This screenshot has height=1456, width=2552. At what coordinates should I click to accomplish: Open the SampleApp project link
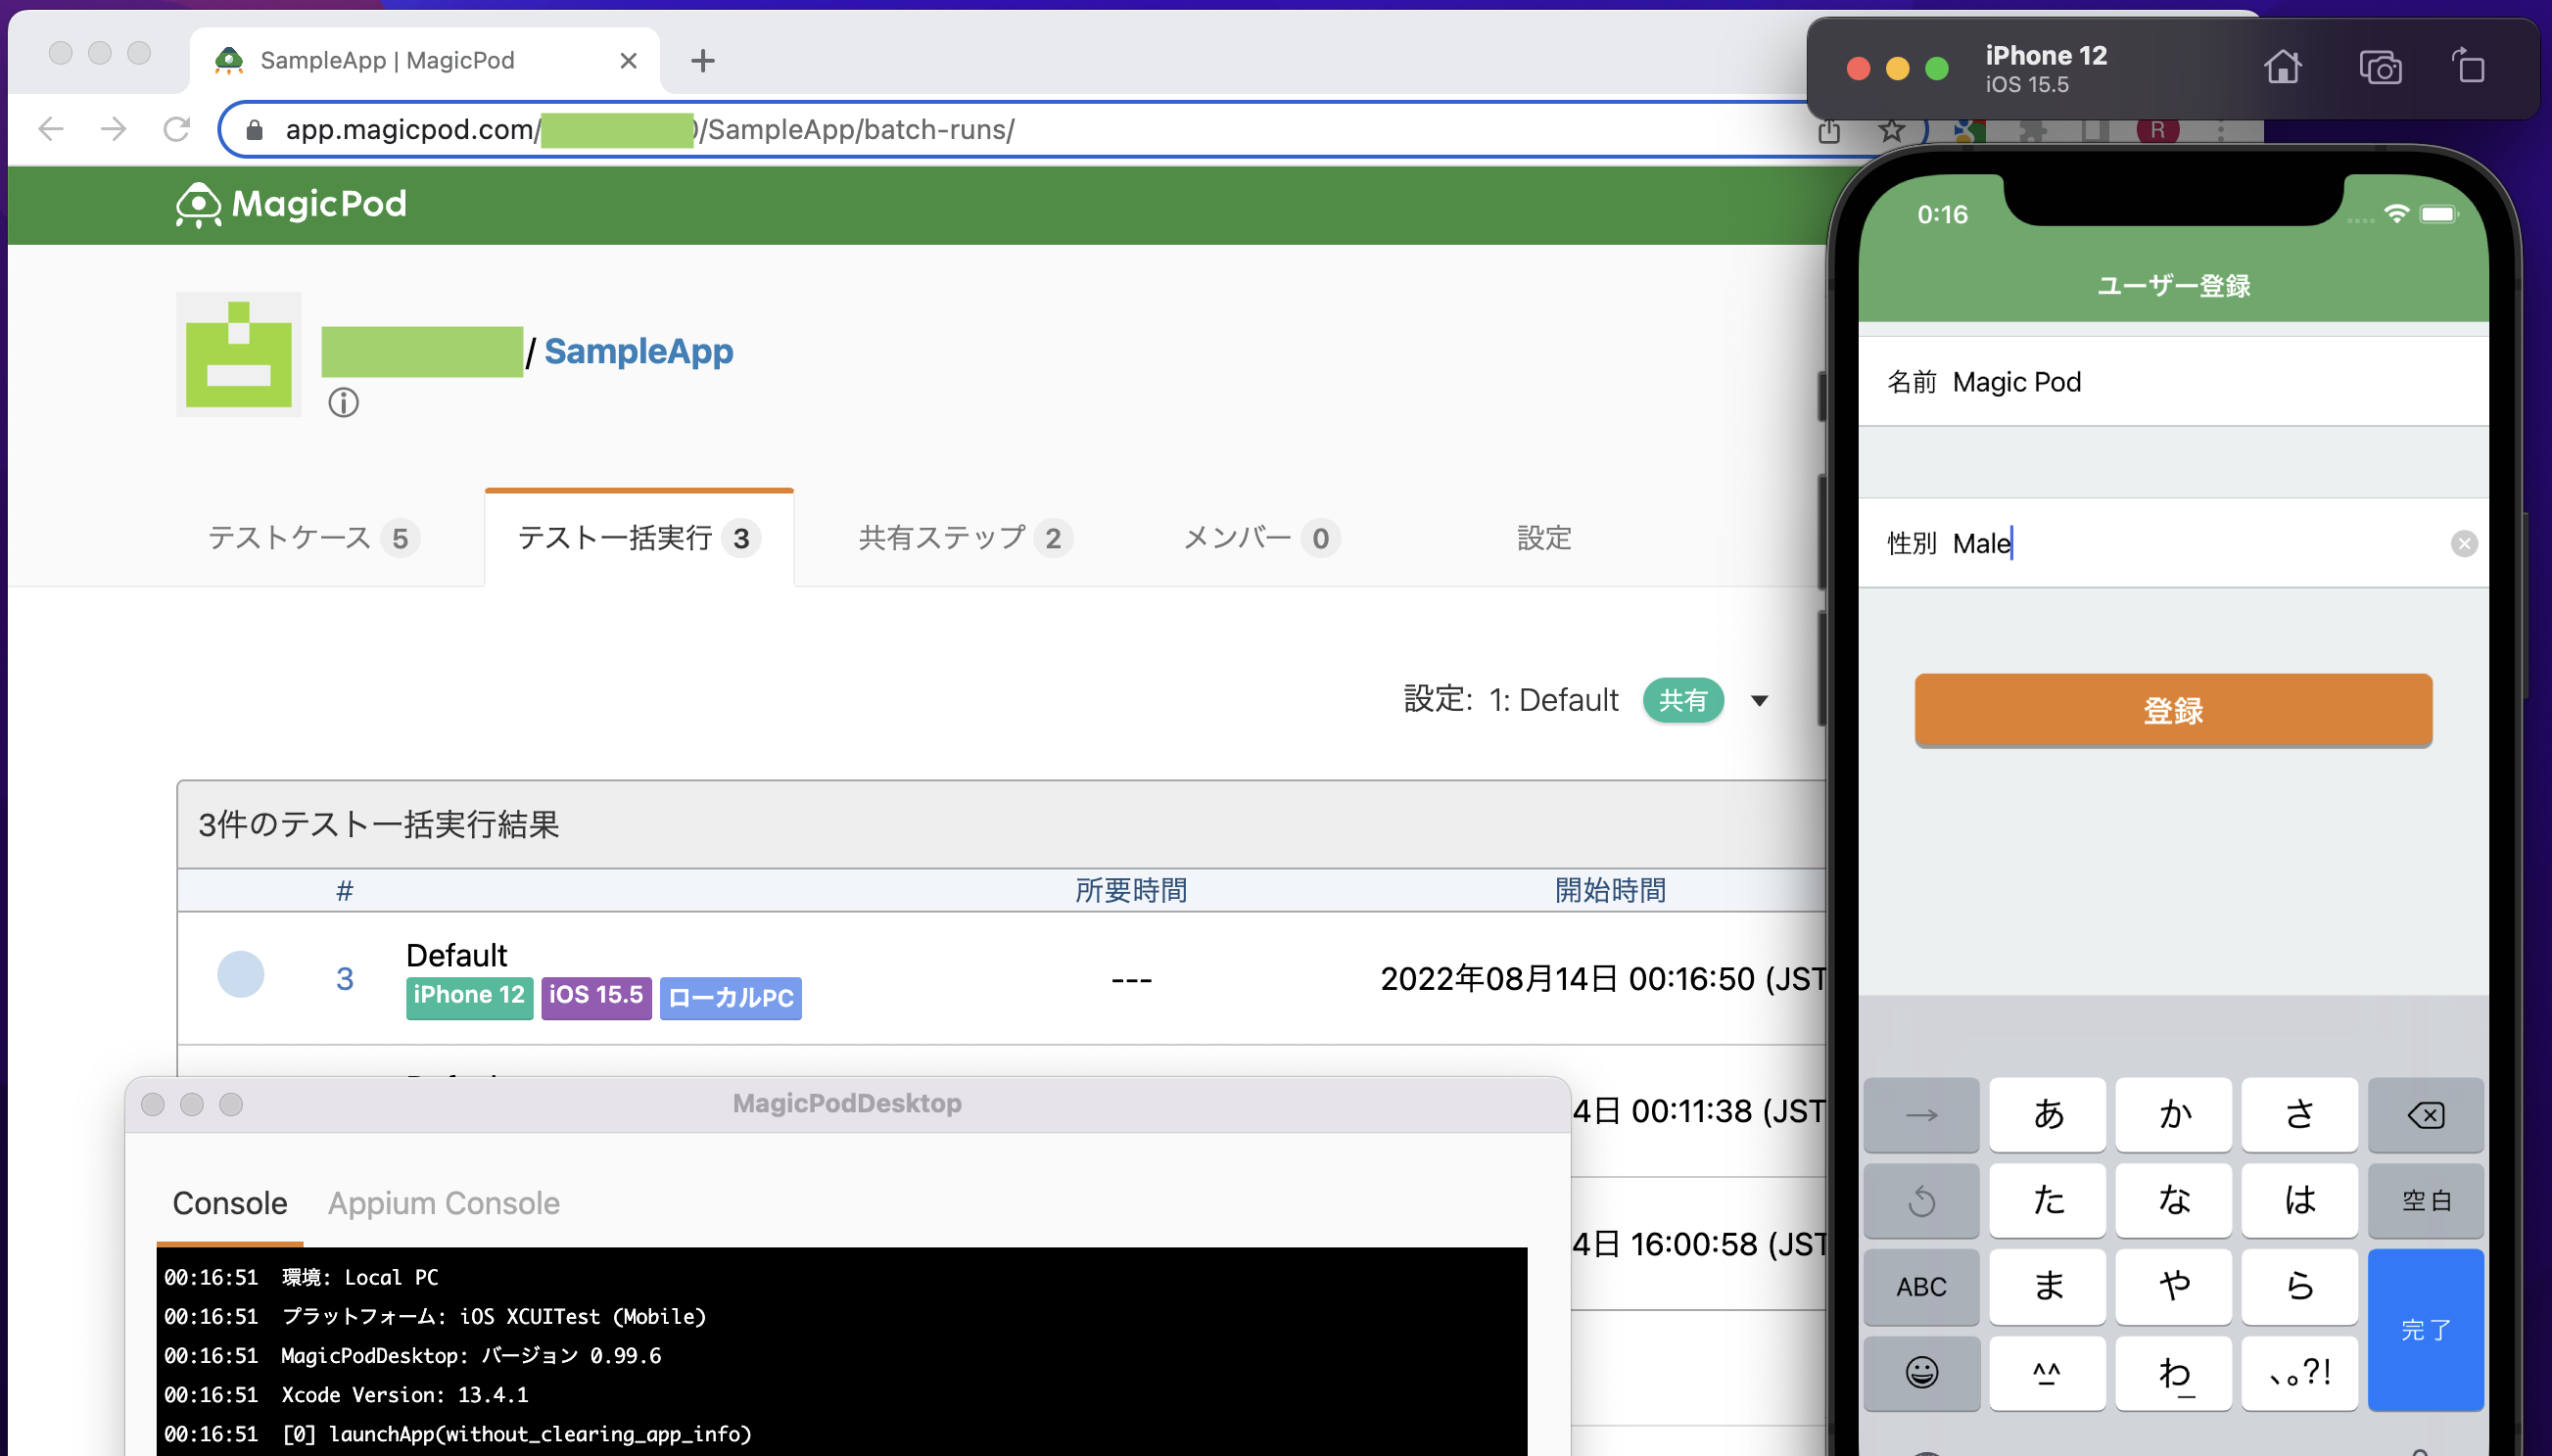tap(639, 351)
